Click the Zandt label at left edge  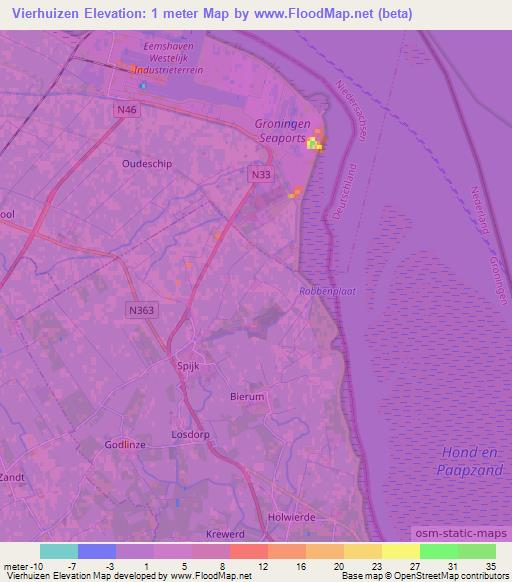12,477
